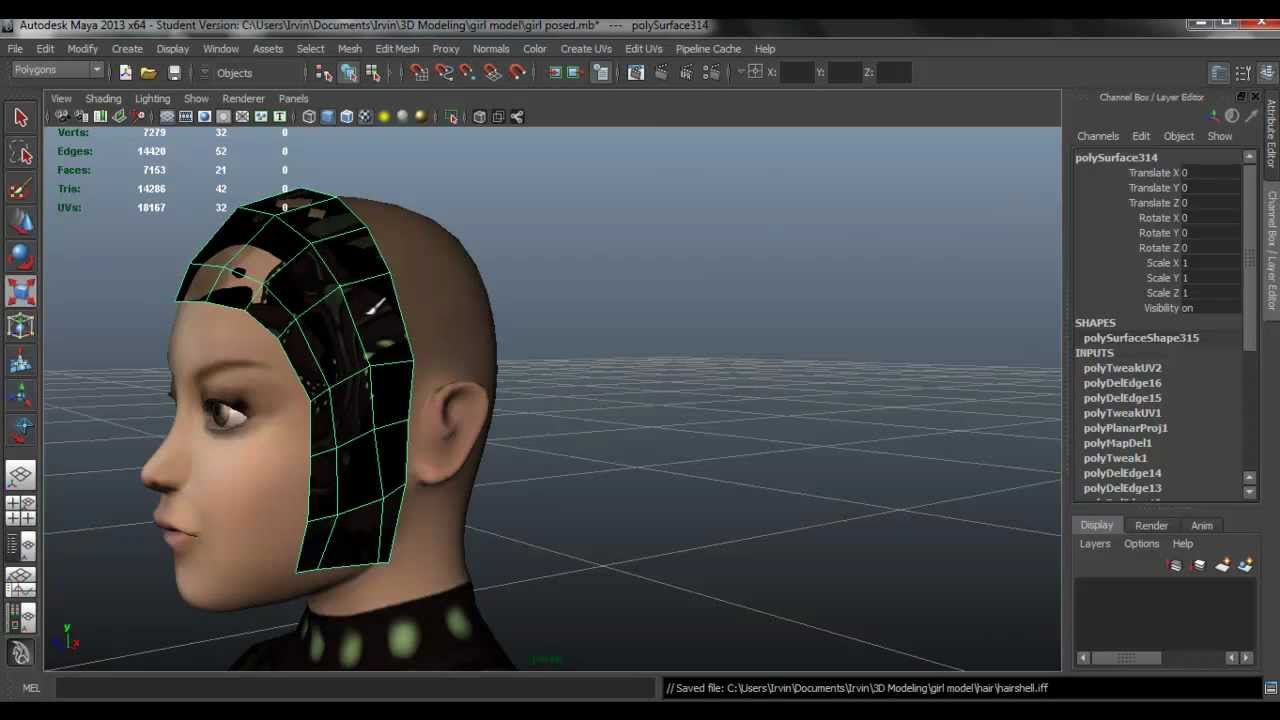Screen dimensions: 1280x720
Task: Activate the Scale tool cube icon
Action: [x=21, y=291]
